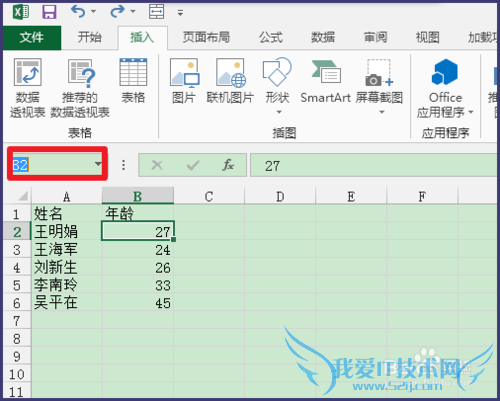This screenshot has width=500, height=401.
Task: Select column A header
Action: [67, 196]
